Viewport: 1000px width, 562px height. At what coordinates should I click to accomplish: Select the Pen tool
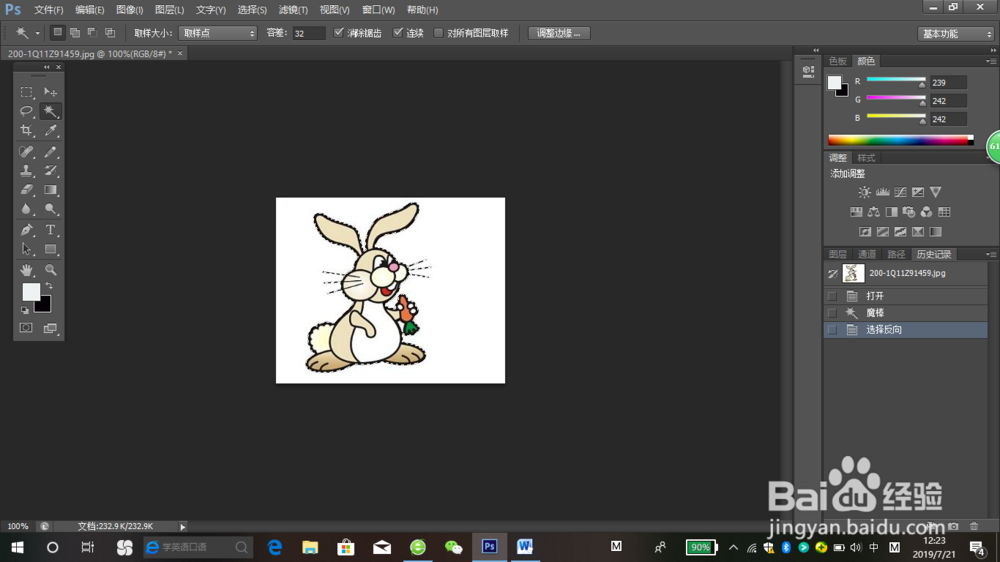coord(27,230)
